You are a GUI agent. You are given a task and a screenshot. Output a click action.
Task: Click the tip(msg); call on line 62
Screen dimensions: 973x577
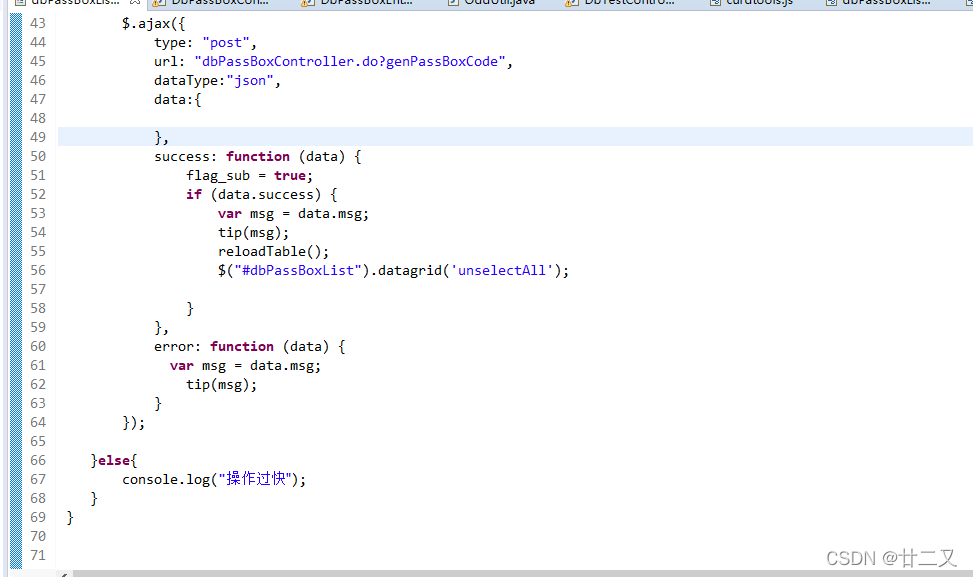point(222,385)
